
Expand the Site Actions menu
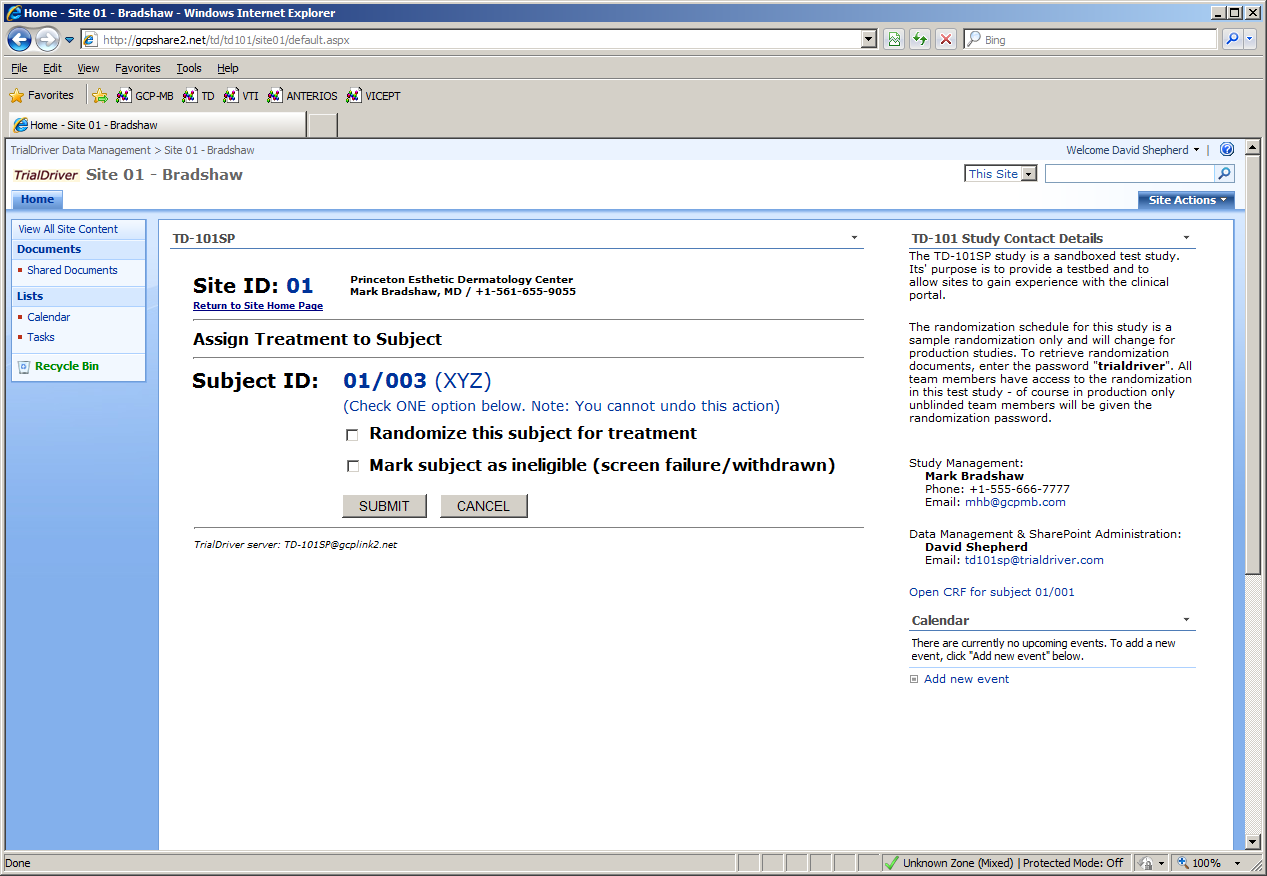(1186, 200)
